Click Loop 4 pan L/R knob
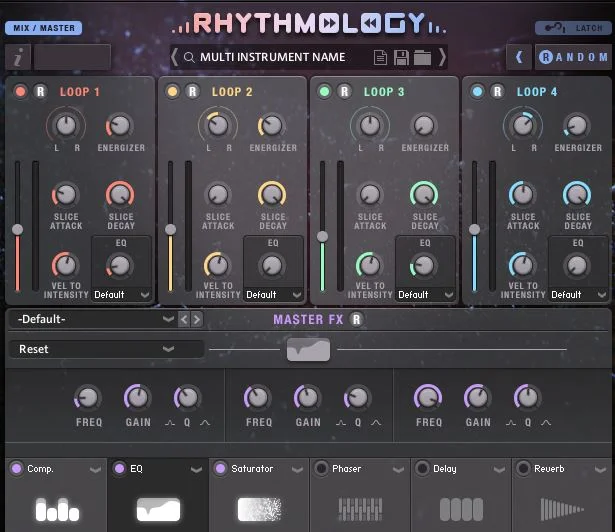The width and height of the screenshot is (615, 532). click(x=523, y=126)
